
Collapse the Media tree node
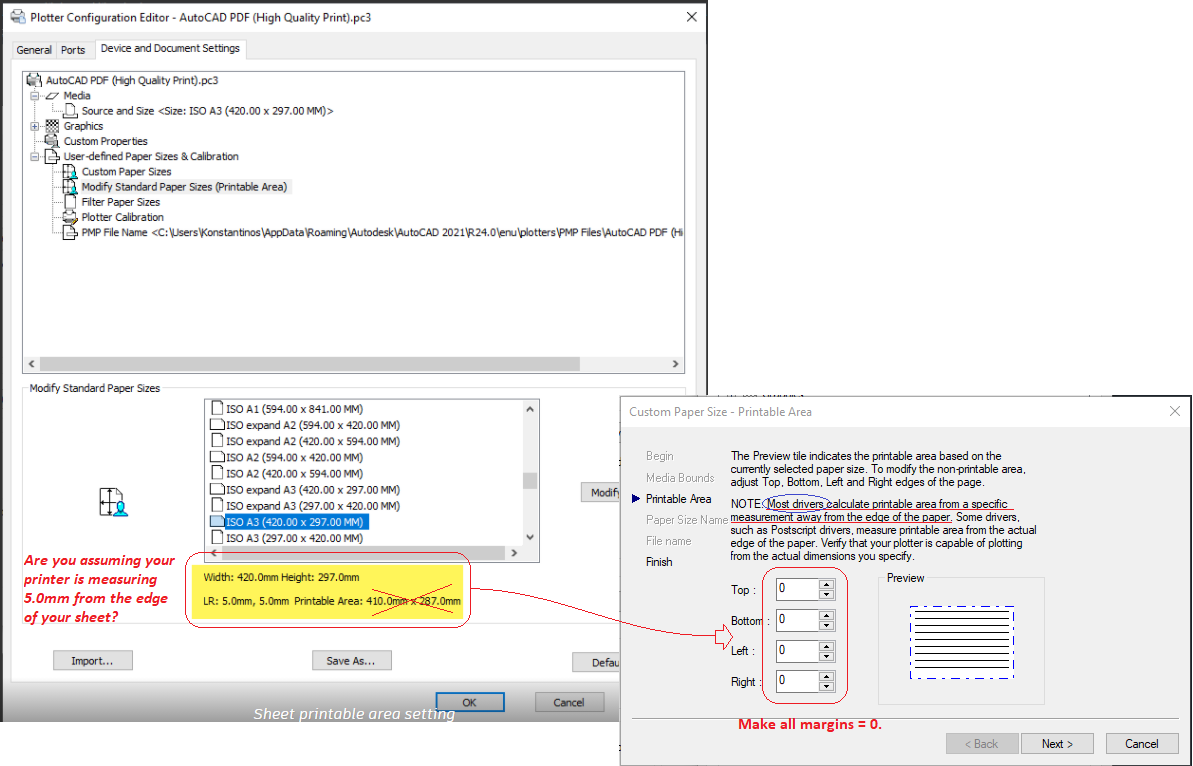34,95
